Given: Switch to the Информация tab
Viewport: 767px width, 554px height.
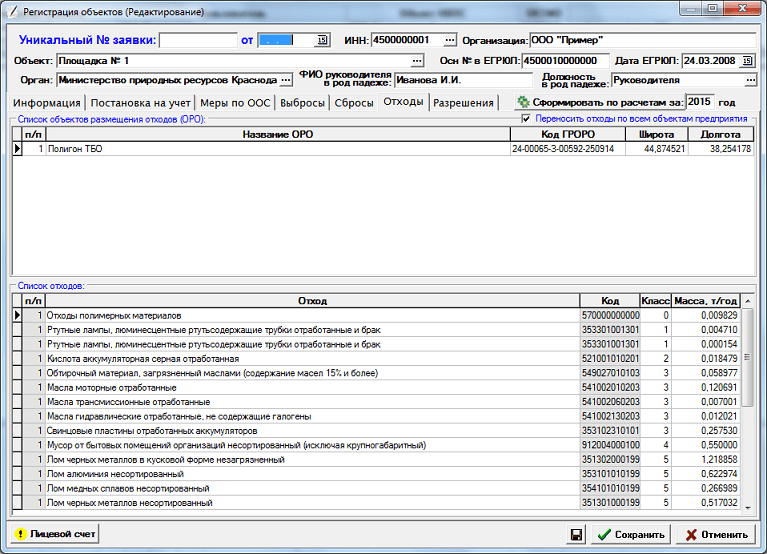Looking at the screenshot, I should [x=47, y=103].
